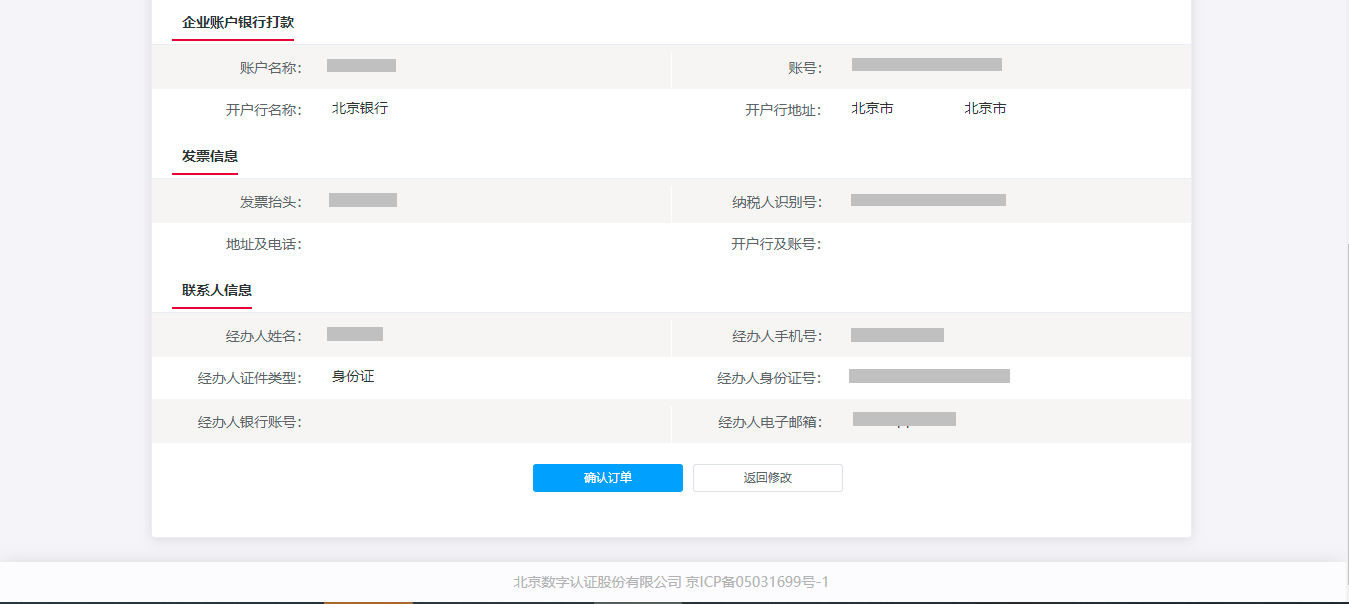This screenshot has height=604, width=1349.
Task: Click the 返回修改 button
Action: tap(768, 478)
